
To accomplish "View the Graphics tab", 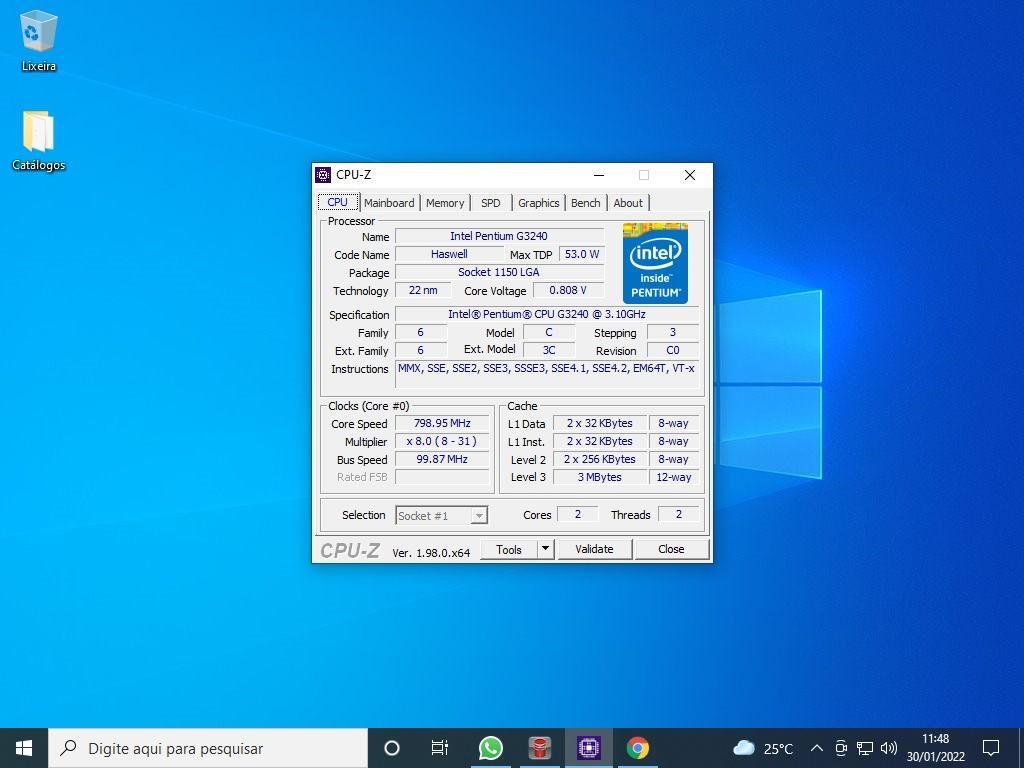I will [x=539, y=203].
